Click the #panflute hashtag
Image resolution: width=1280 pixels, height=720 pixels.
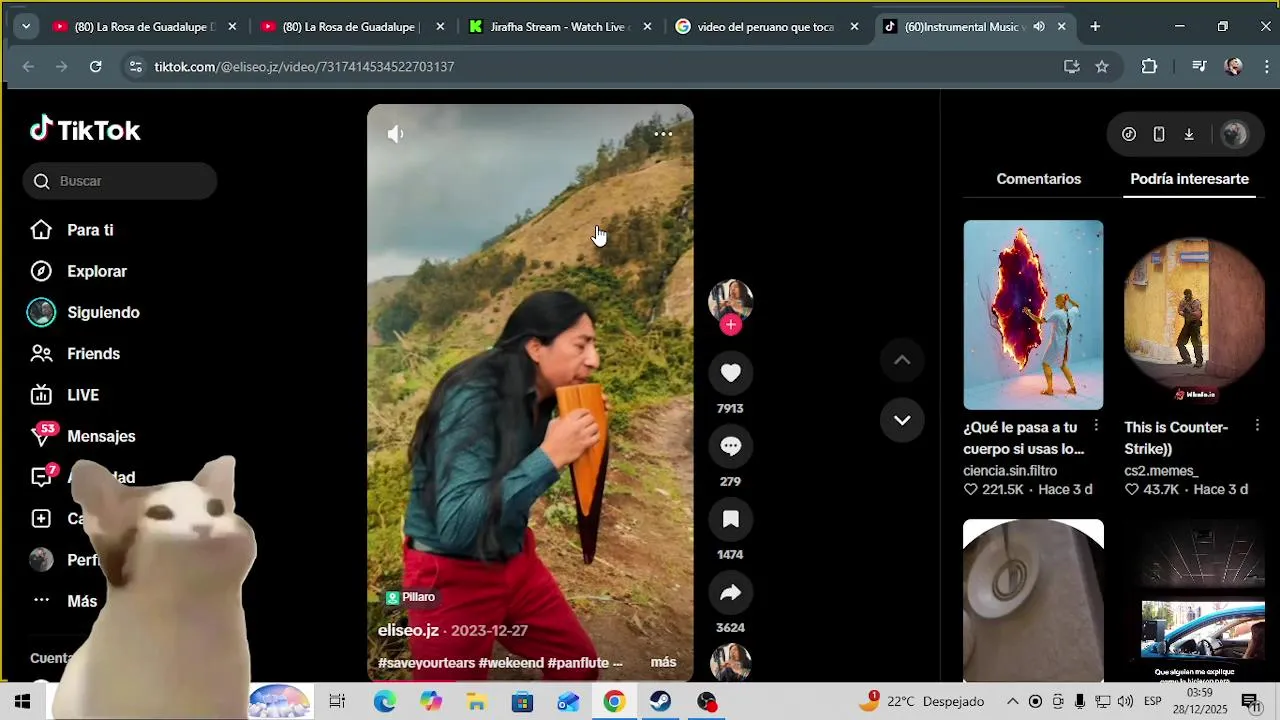click(579, 663)
